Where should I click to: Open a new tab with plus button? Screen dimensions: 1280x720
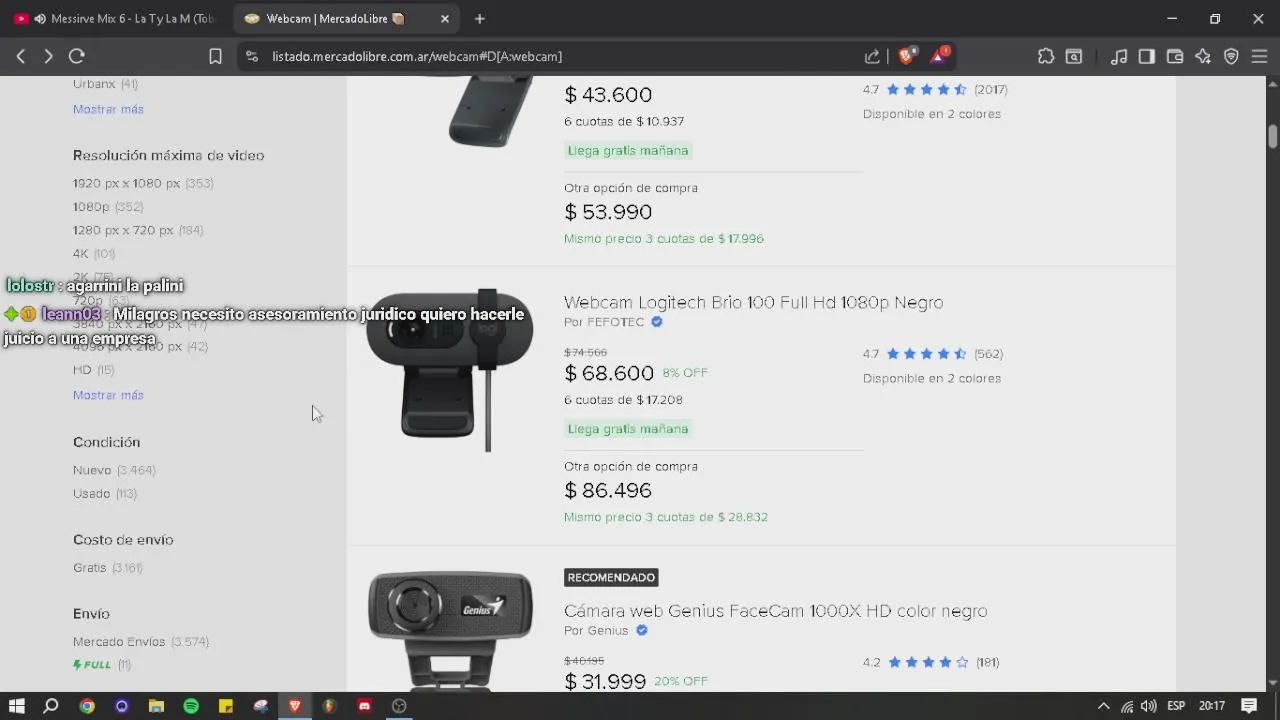[x=480, y=18]
